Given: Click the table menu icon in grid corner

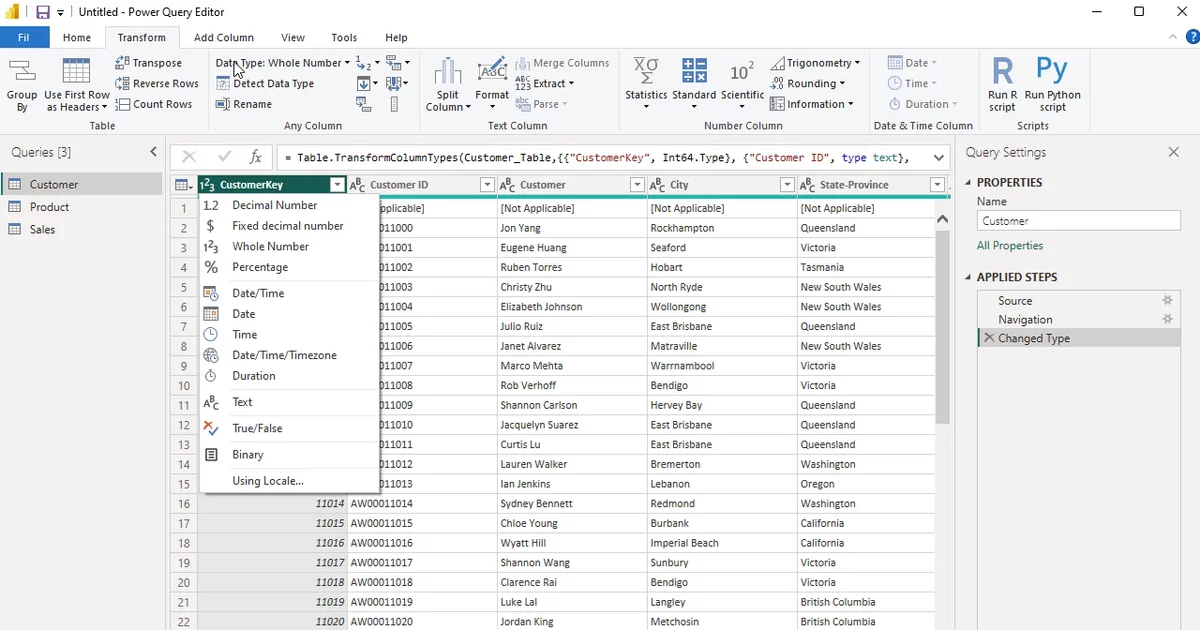Looking at the screenshot, I should tap(183, 185).
